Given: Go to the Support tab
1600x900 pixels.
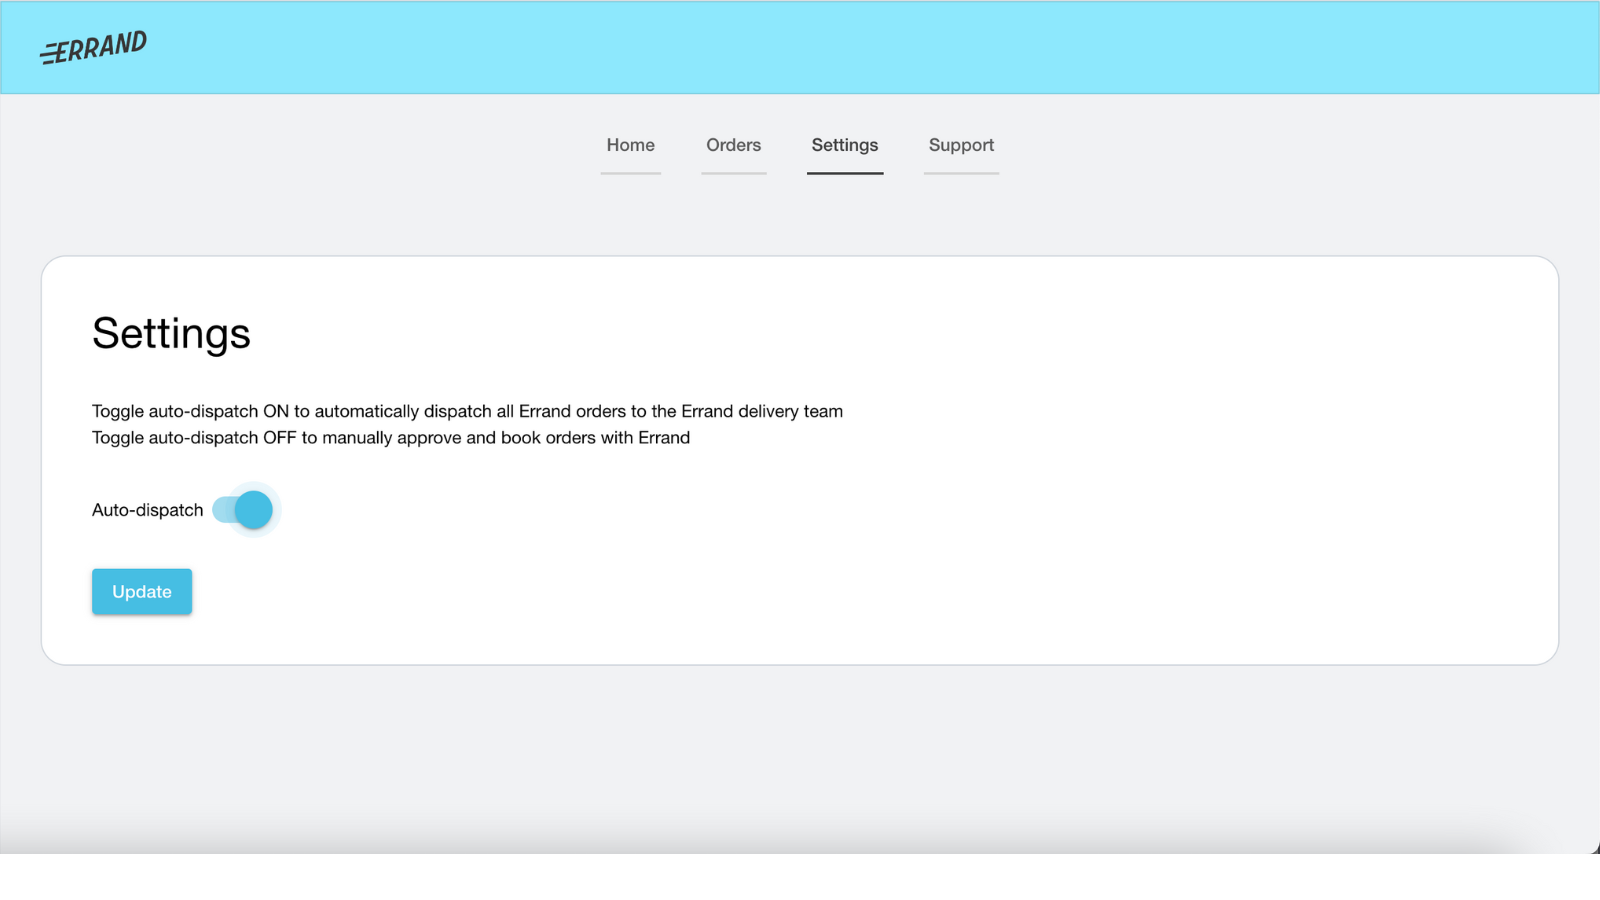Looking at the screenshot, I should (961, 146).
